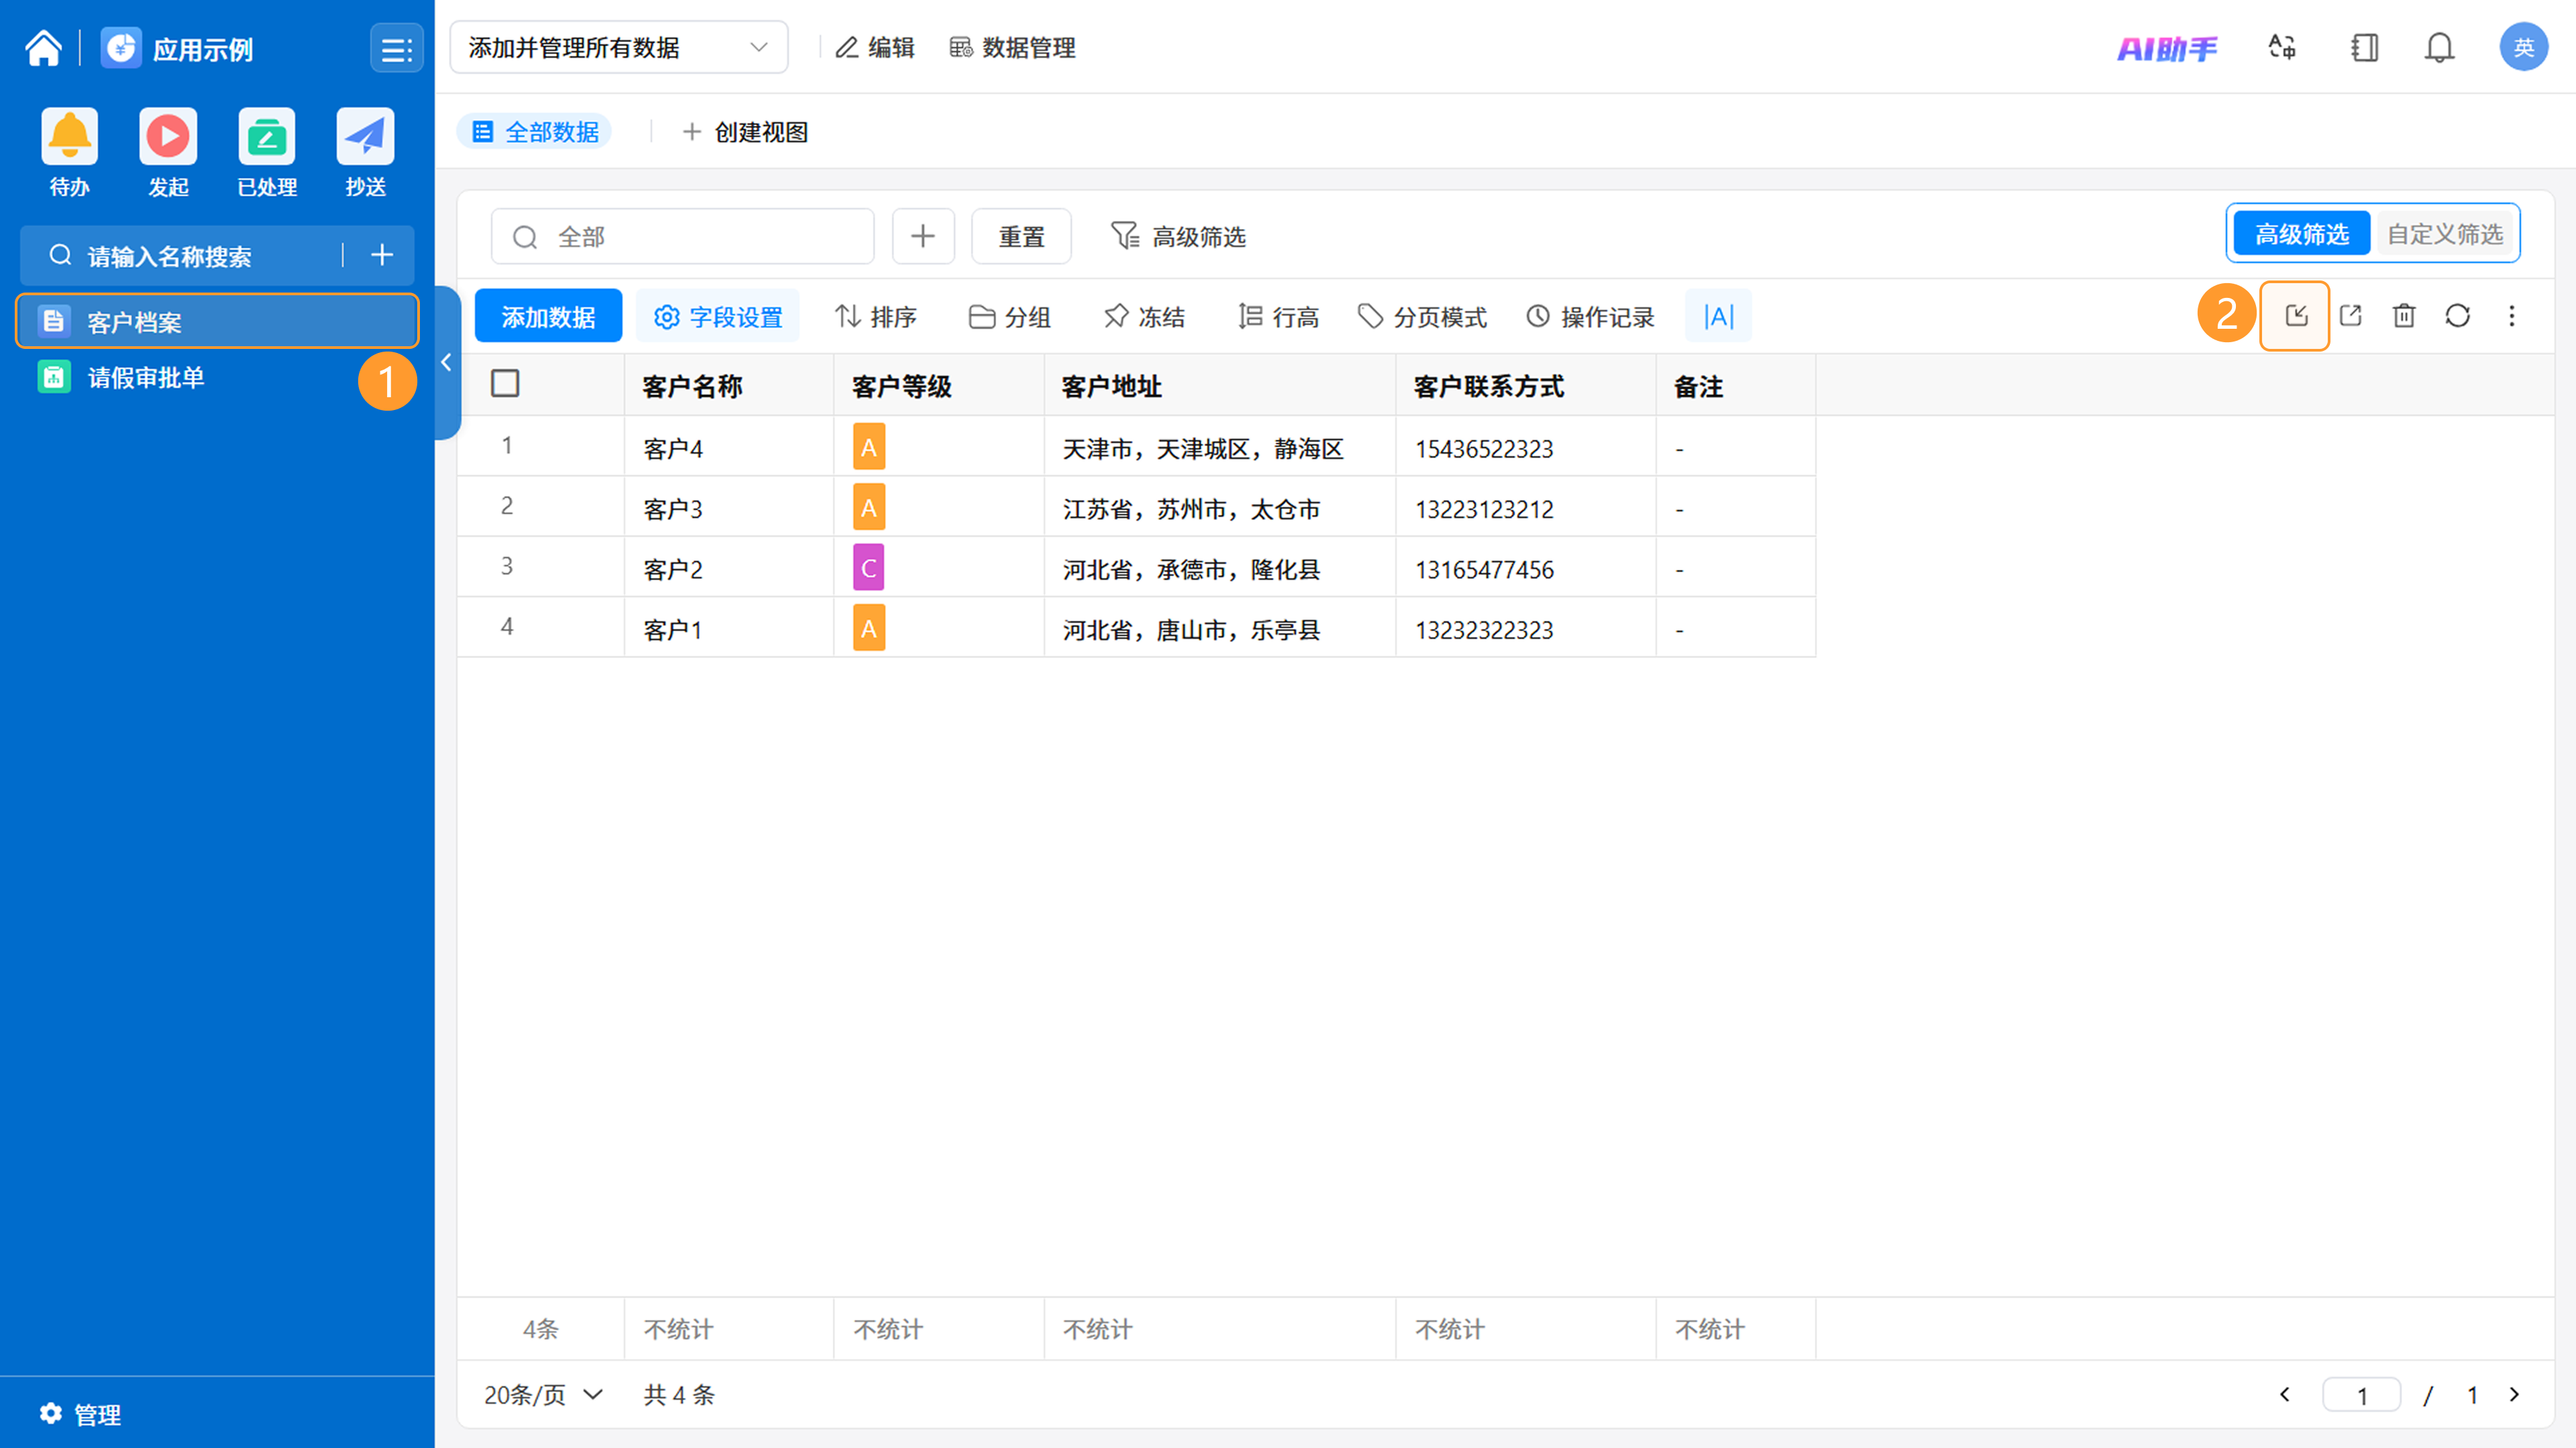This screenshot has width=2576, height=1448.
Task: Open the 分组 grouping option
Action: click(x=1009, y=316)
